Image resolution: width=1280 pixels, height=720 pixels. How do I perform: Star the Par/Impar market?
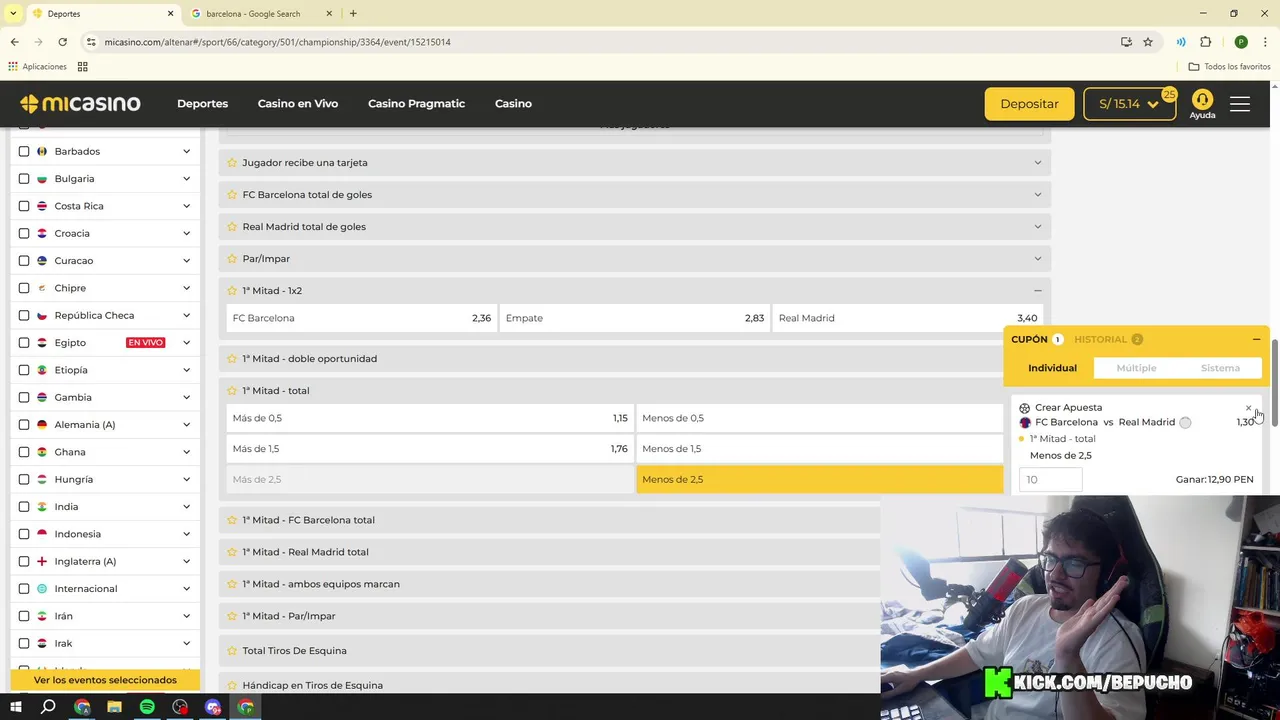(x=232, y=258)
